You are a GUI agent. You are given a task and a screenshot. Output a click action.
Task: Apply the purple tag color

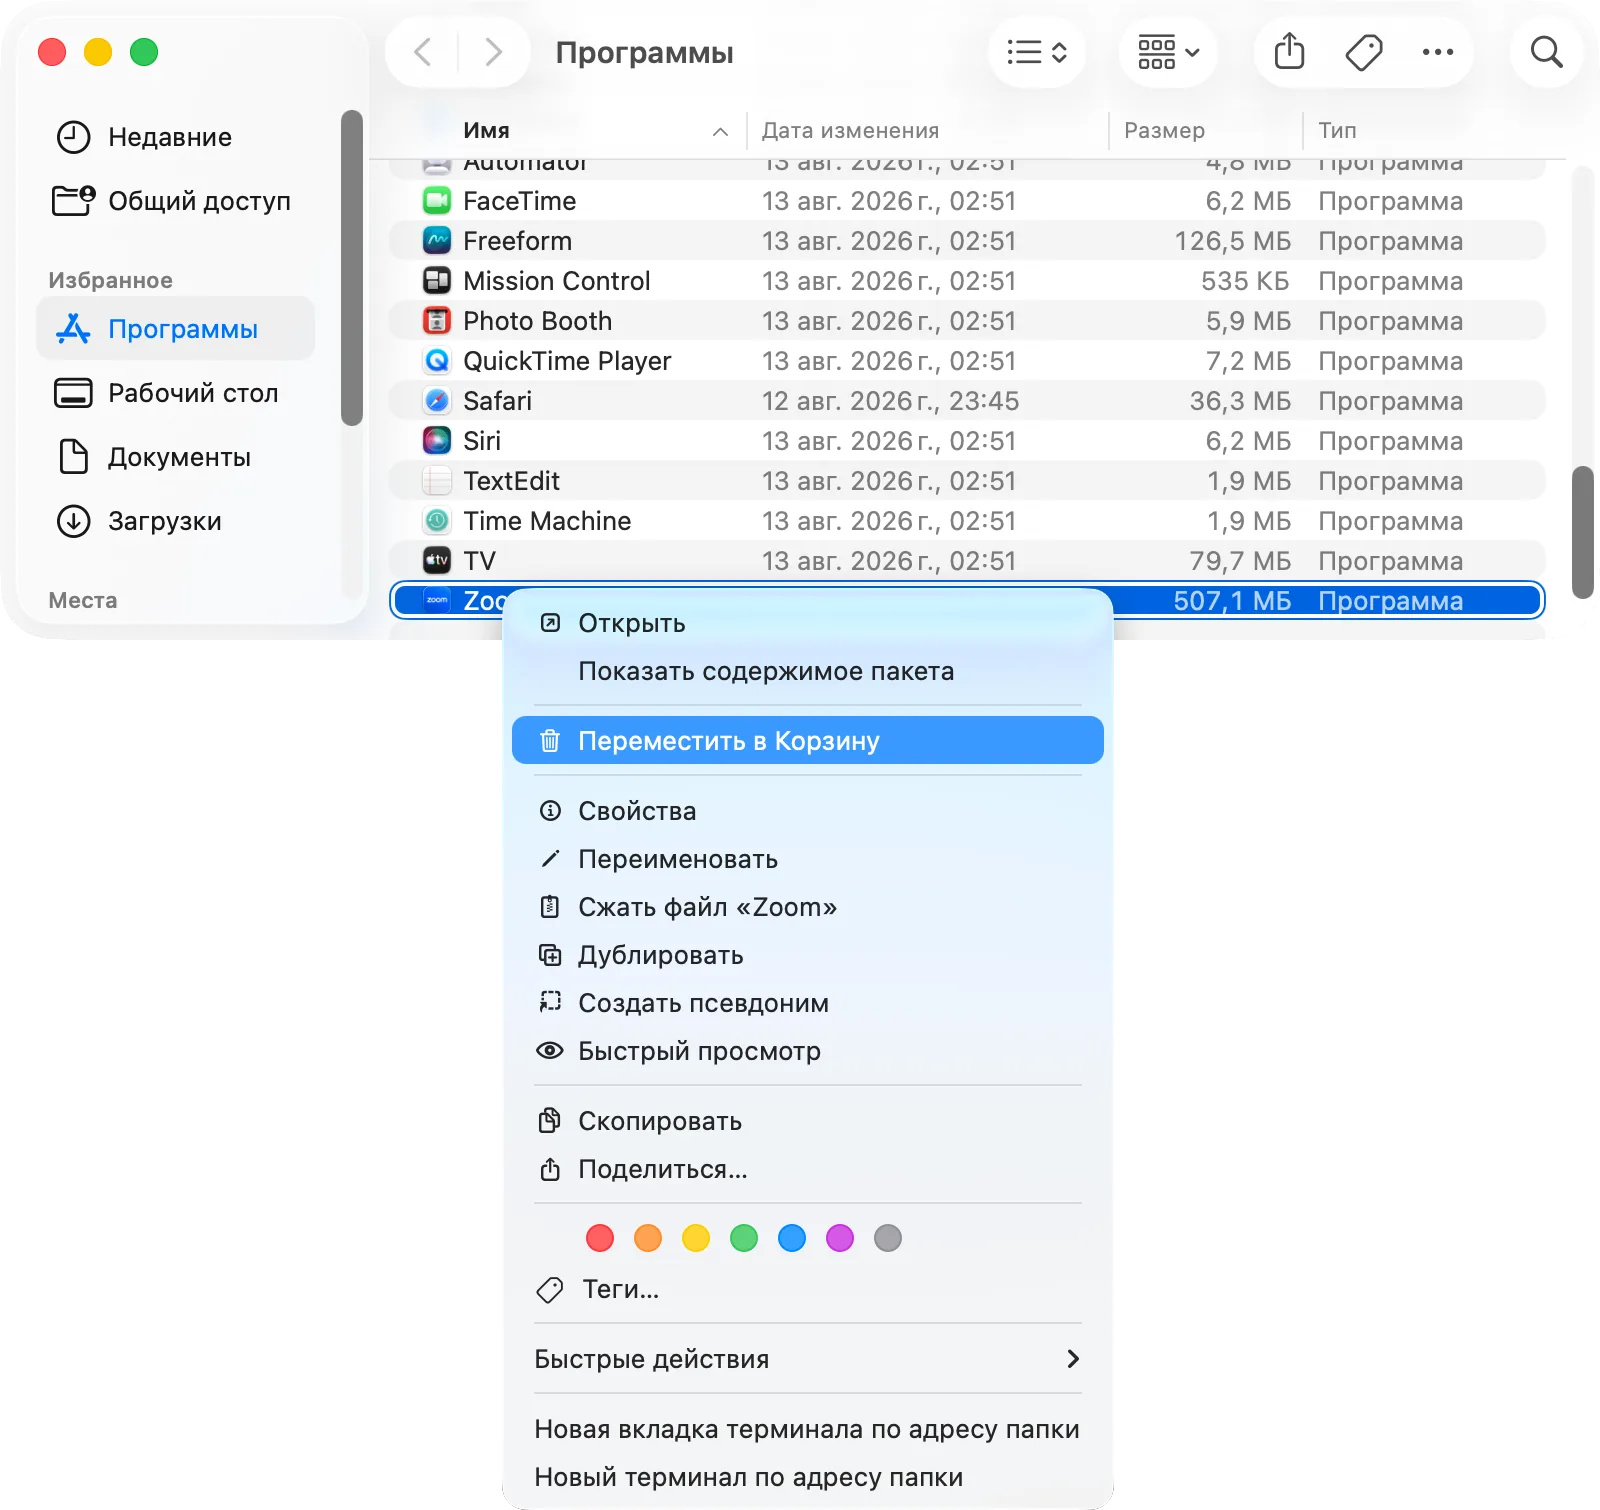pos(840,1238)
